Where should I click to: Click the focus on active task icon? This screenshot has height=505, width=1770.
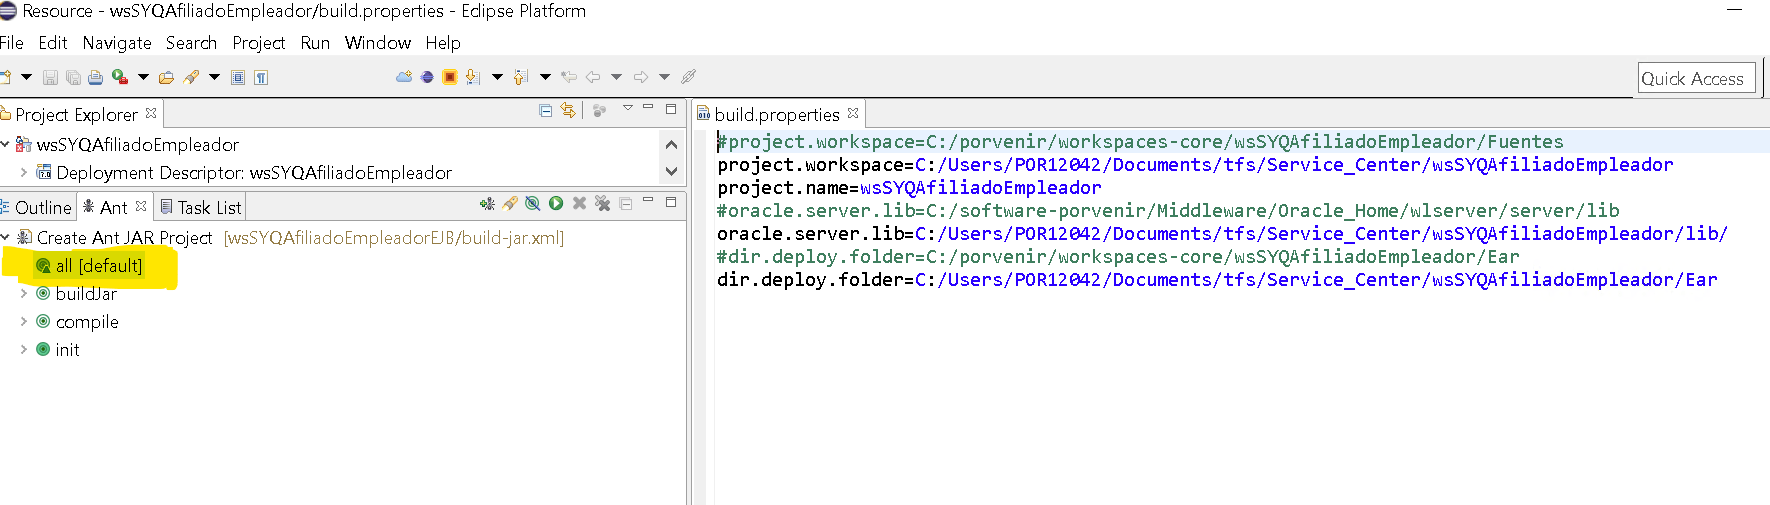(x=600, y=110)
